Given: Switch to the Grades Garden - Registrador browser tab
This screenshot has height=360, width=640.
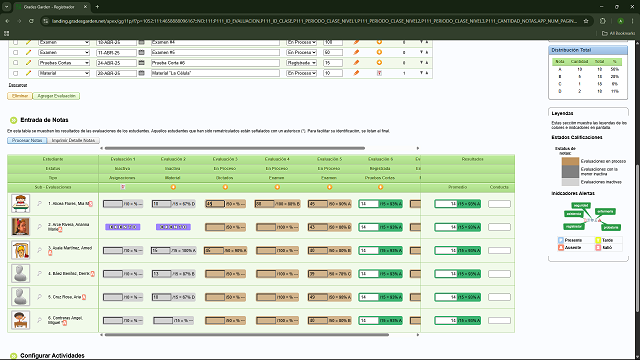Looking at the screenshot, I should [x=51, y=7].
